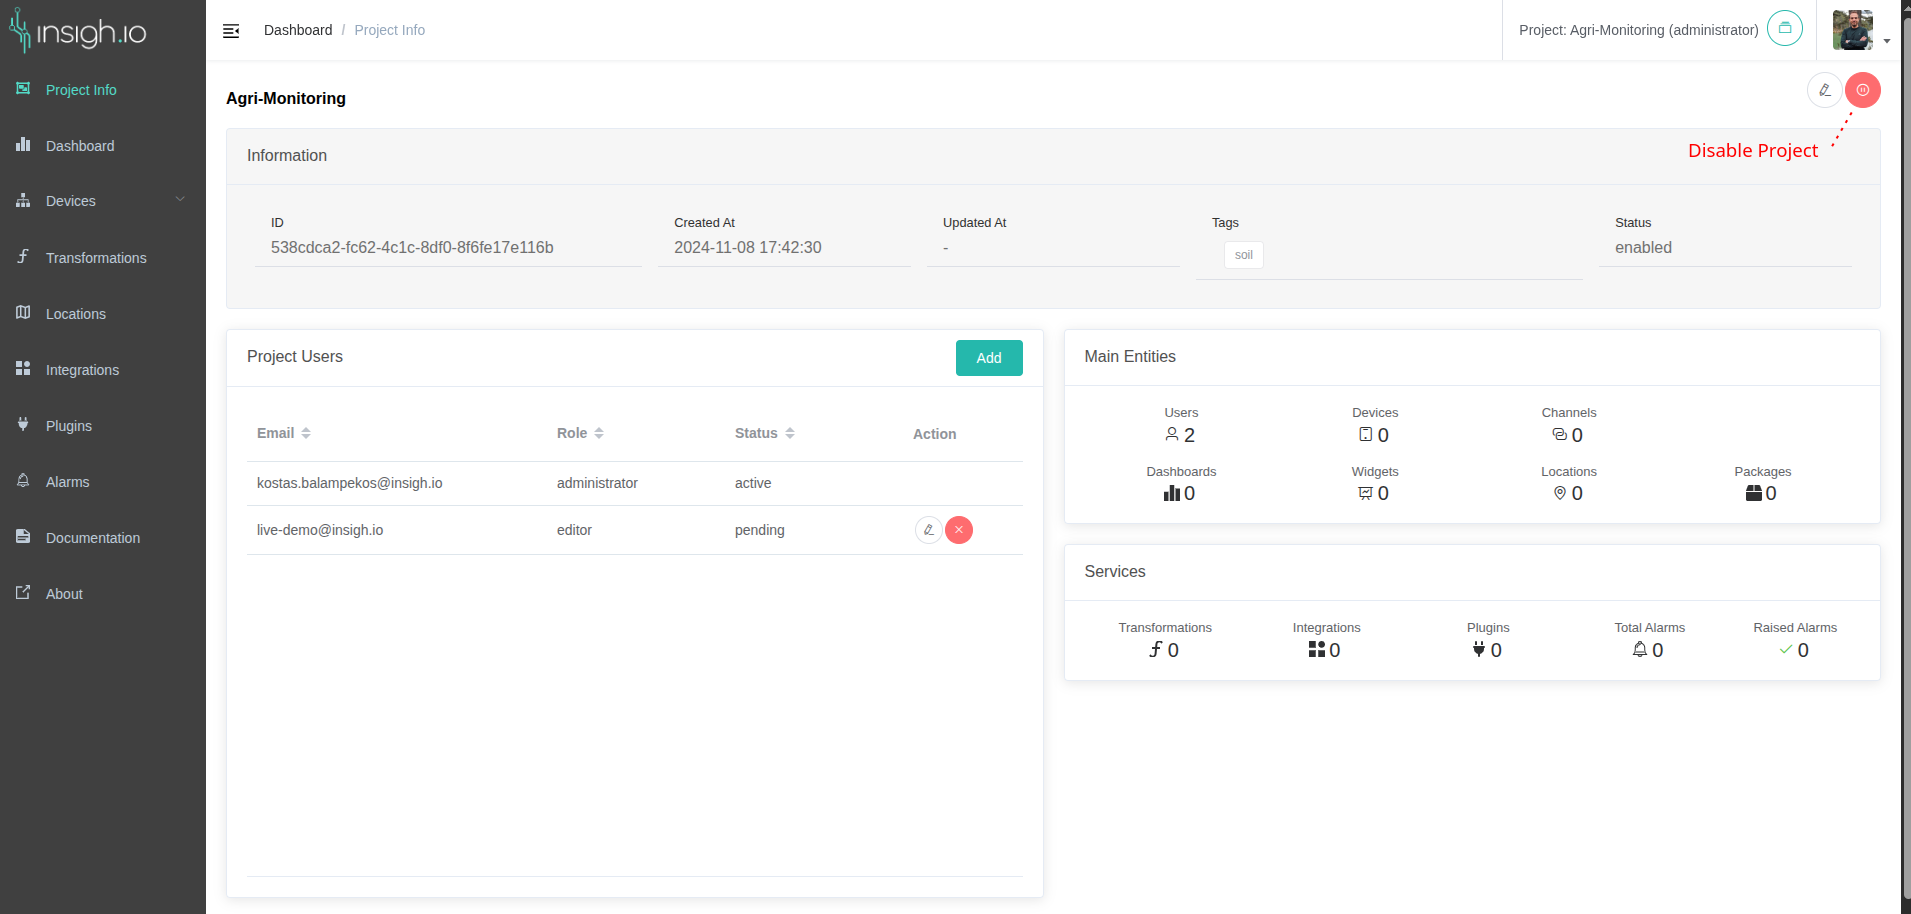Click the enabled Status value
This screenshot has height=914, width=1911.
tap(1643, 248)
